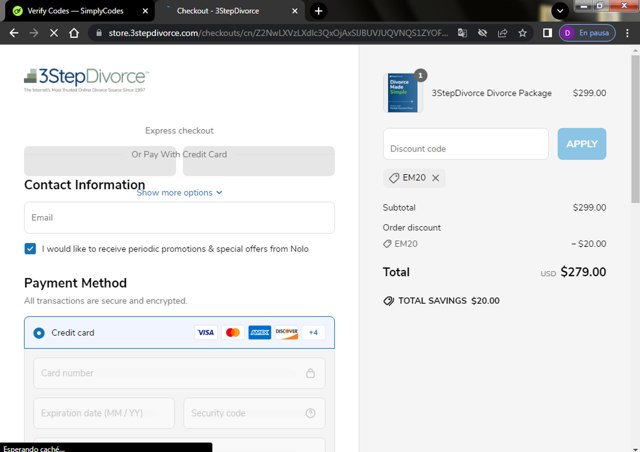Click the crossed-eye privacy icon in address bar
The width and height of the screenshot is (640, 452).
coord(482,33)
